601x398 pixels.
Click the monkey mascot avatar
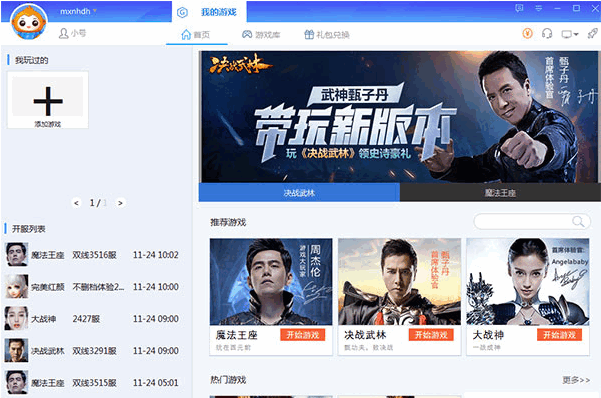pyautogui.click(x=28, y=22)
